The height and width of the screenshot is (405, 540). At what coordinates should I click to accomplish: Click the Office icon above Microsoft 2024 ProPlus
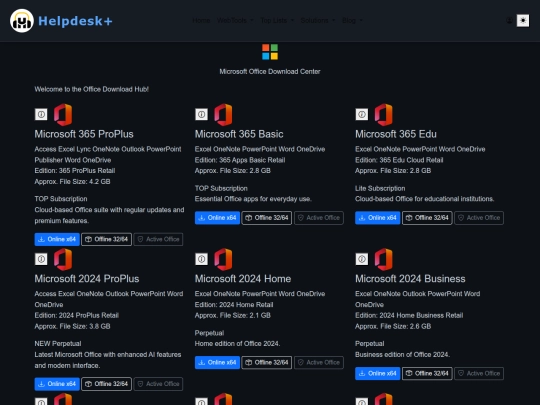[x=63, y=259]
